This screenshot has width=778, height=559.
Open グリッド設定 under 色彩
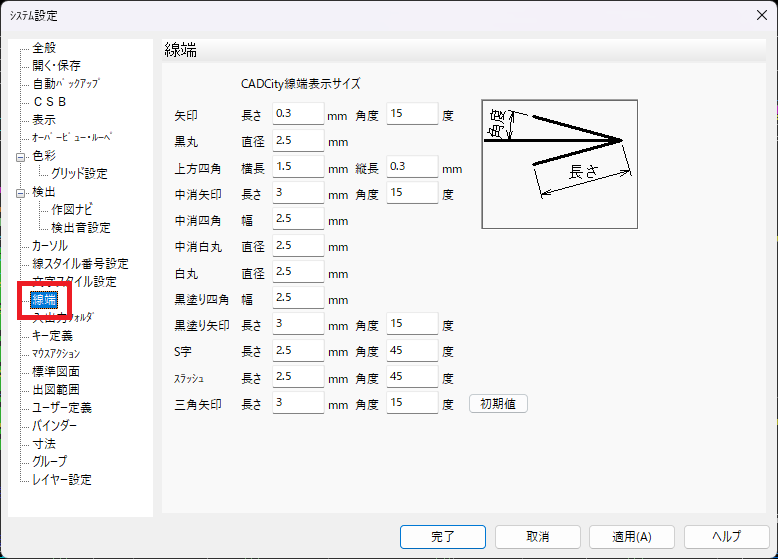click(79, 174)
